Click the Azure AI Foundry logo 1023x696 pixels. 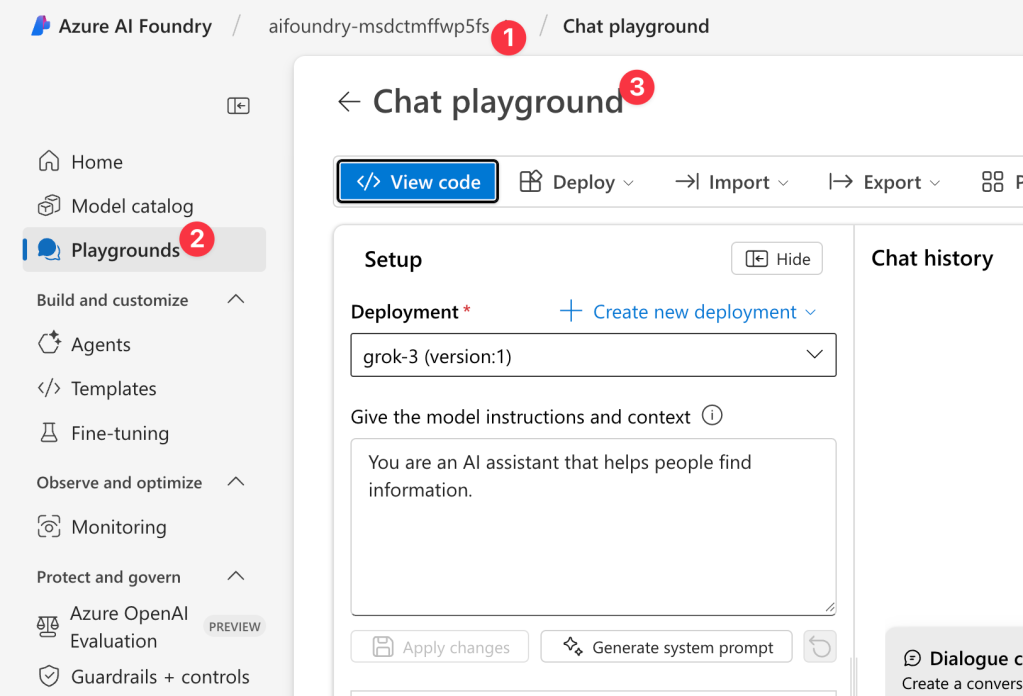coord(40,25)
